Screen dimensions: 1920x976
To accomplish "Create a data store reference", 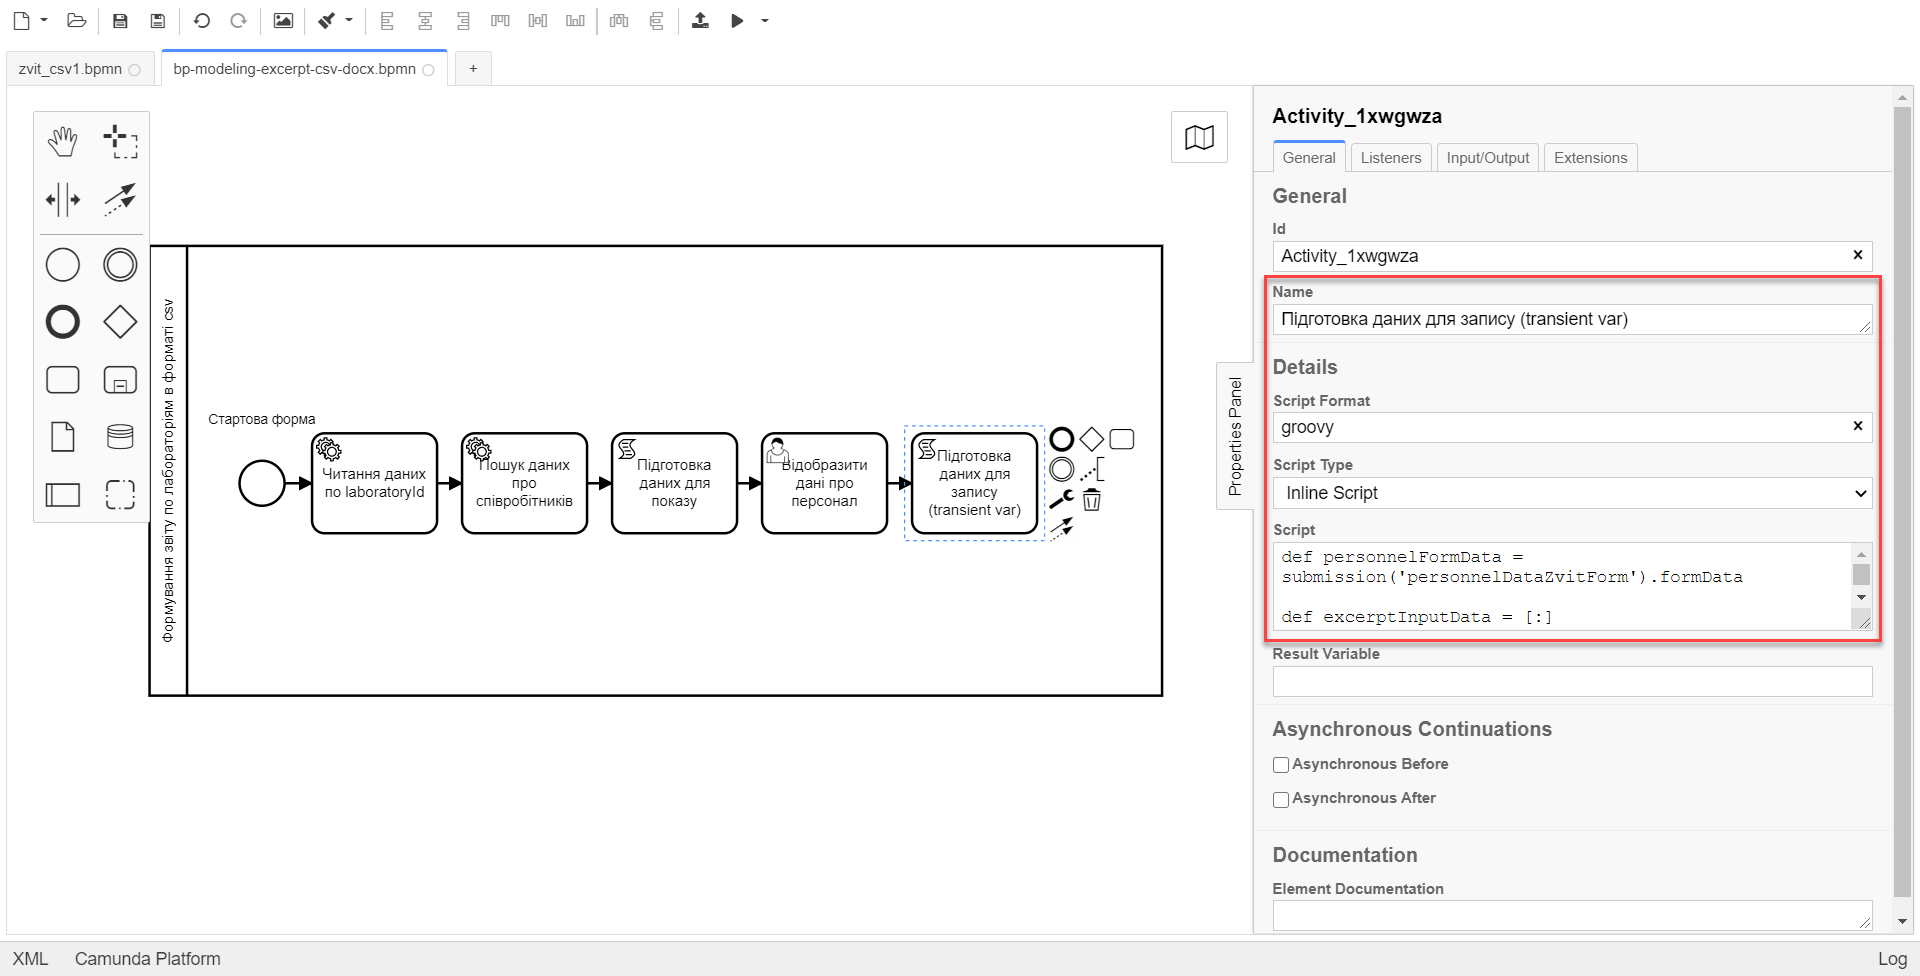I will pyautogui.click(x=120, y=437).
